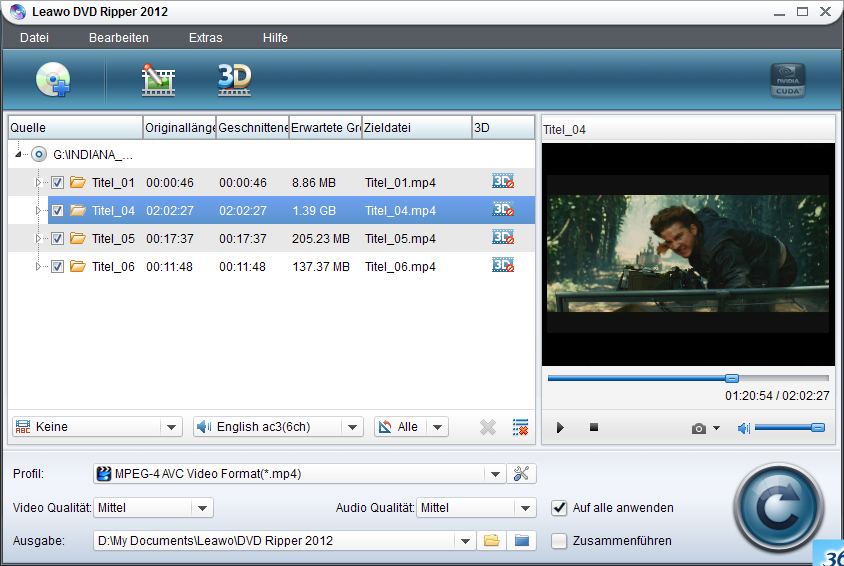Open profile settings wrench icon
Viewport: 844px width, 566px height.
[x=520, y=474]
